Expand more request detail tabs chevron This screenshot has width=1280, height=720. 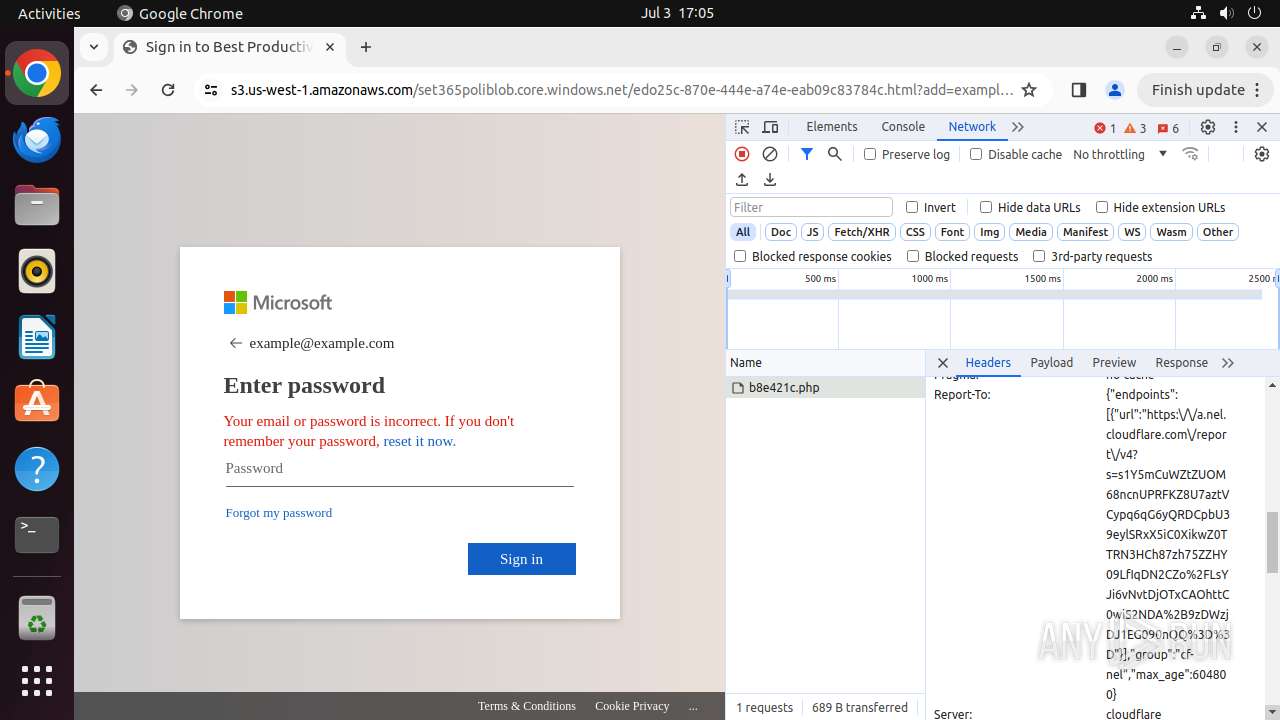point(1228,363)
